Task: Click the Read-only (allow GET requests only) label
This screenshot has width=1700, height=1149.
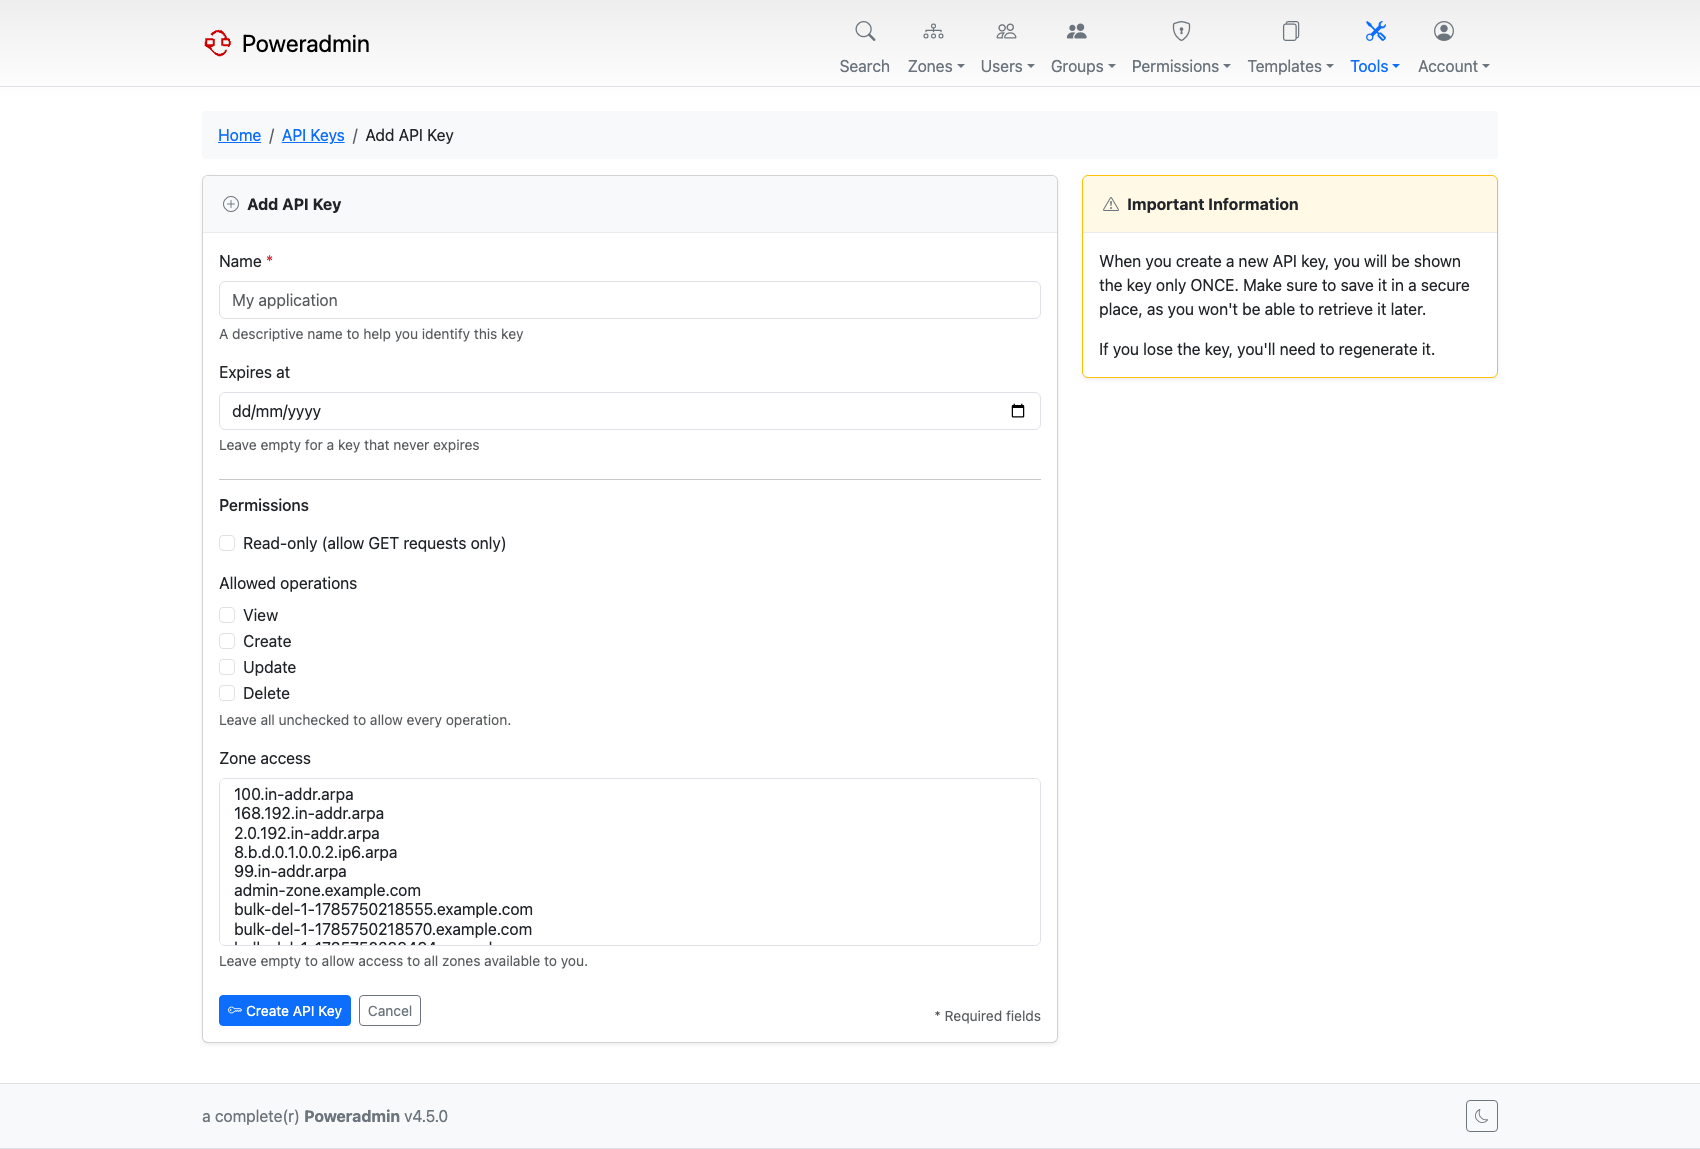Action: point(374,543)
